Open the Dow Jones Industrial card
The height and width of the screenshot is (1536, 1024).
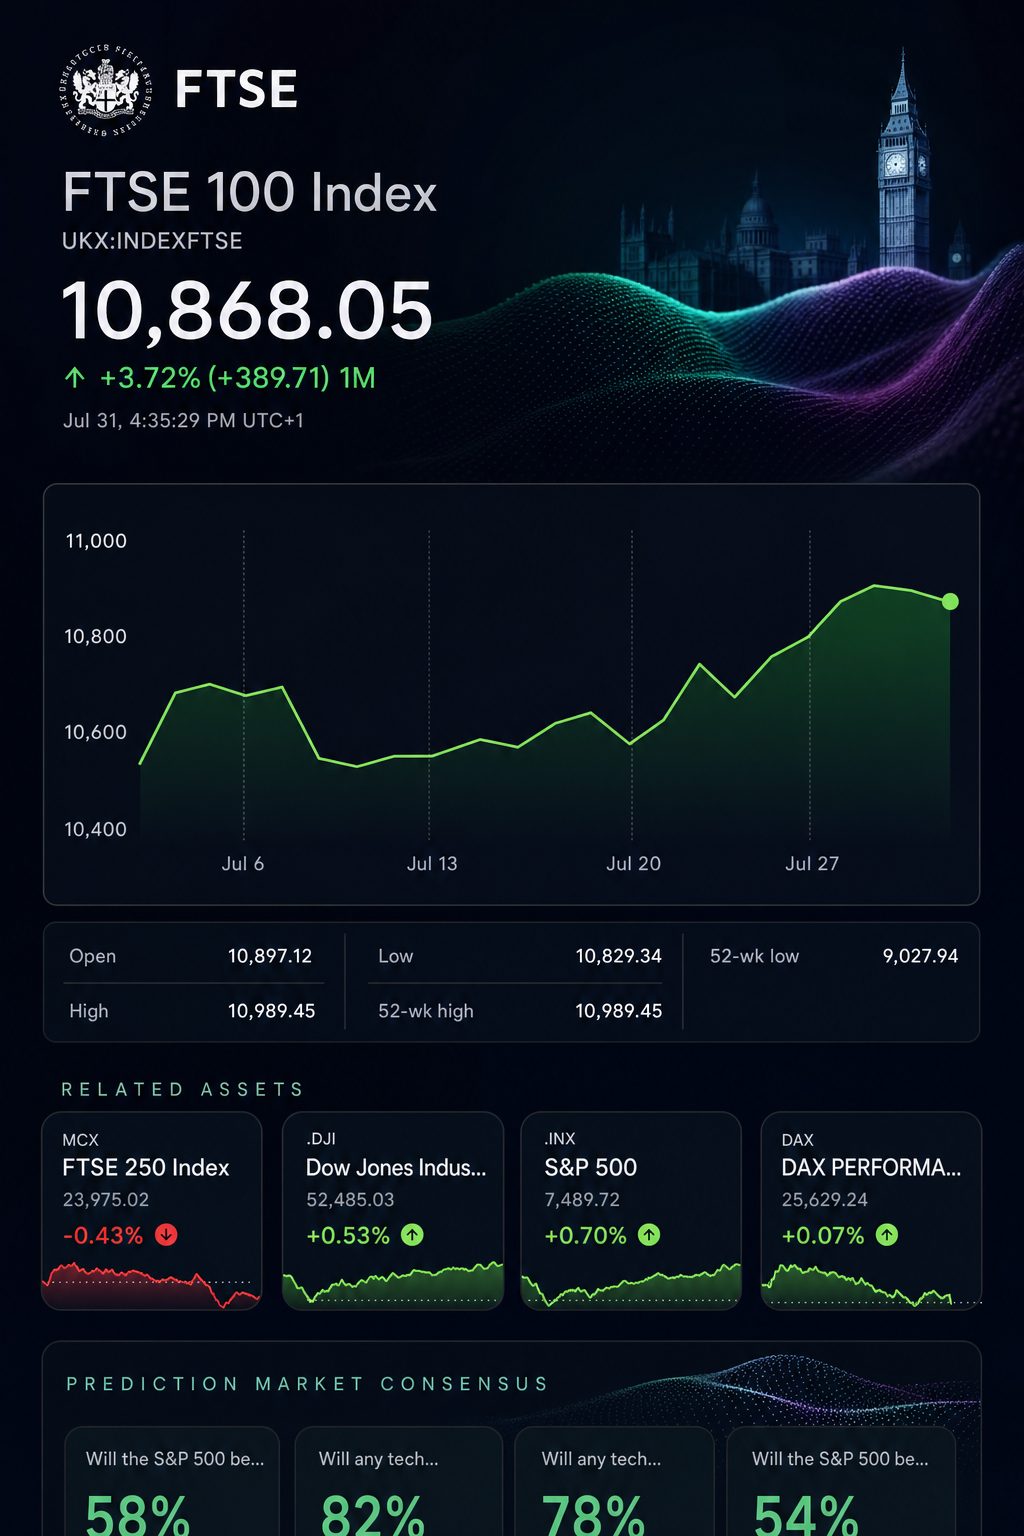point(393,1210)
